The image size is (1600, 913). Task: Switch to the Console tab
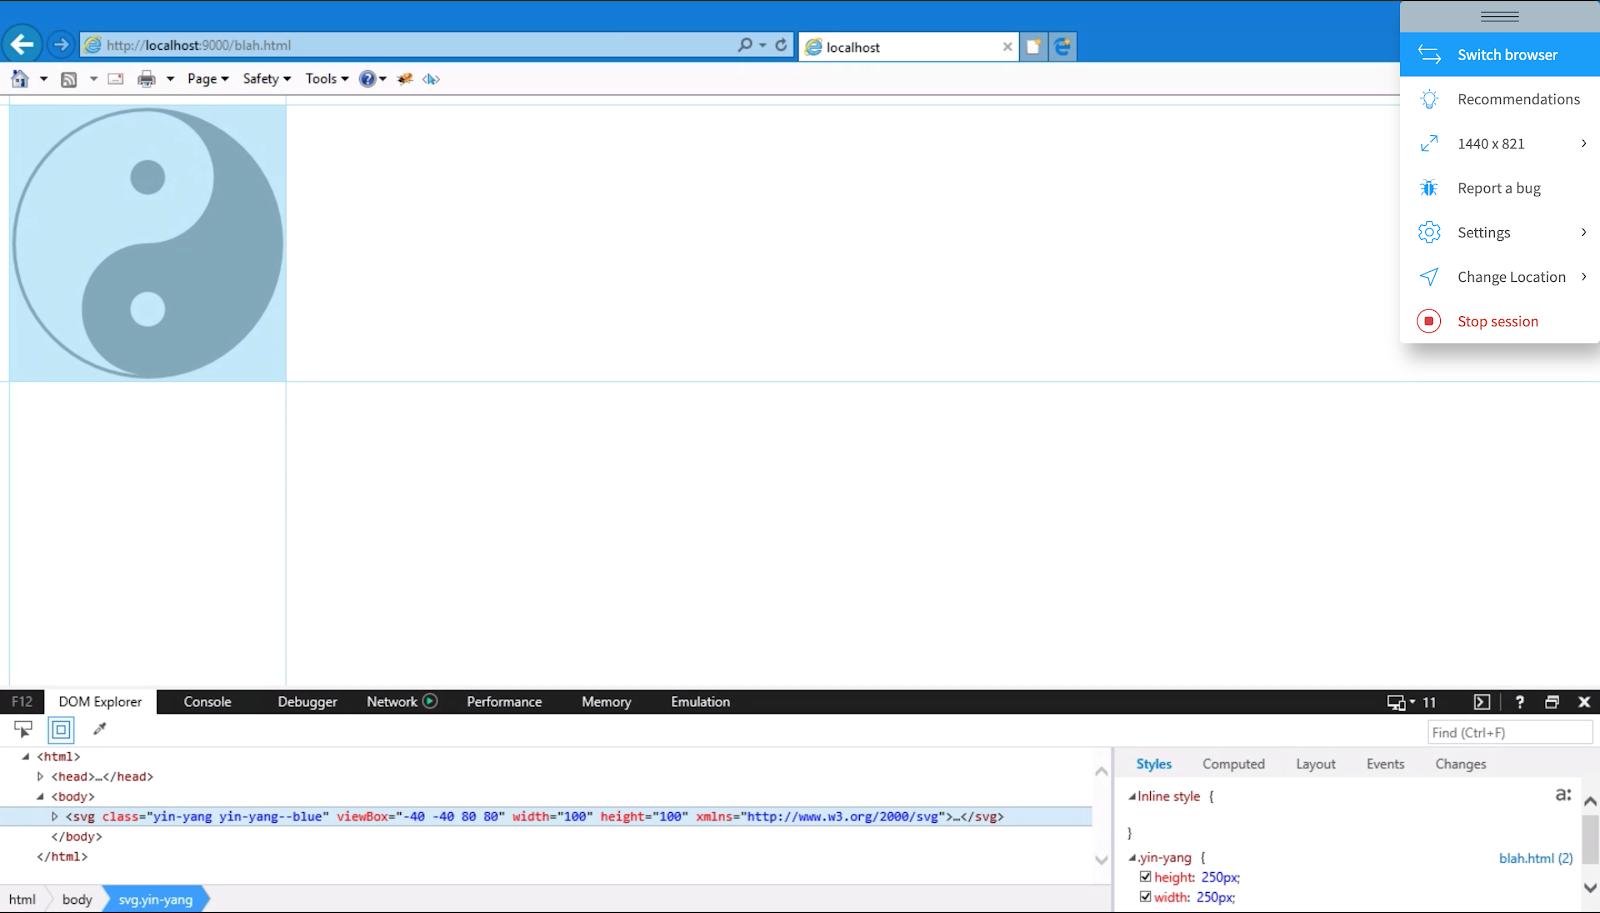(x=207, y=702)
